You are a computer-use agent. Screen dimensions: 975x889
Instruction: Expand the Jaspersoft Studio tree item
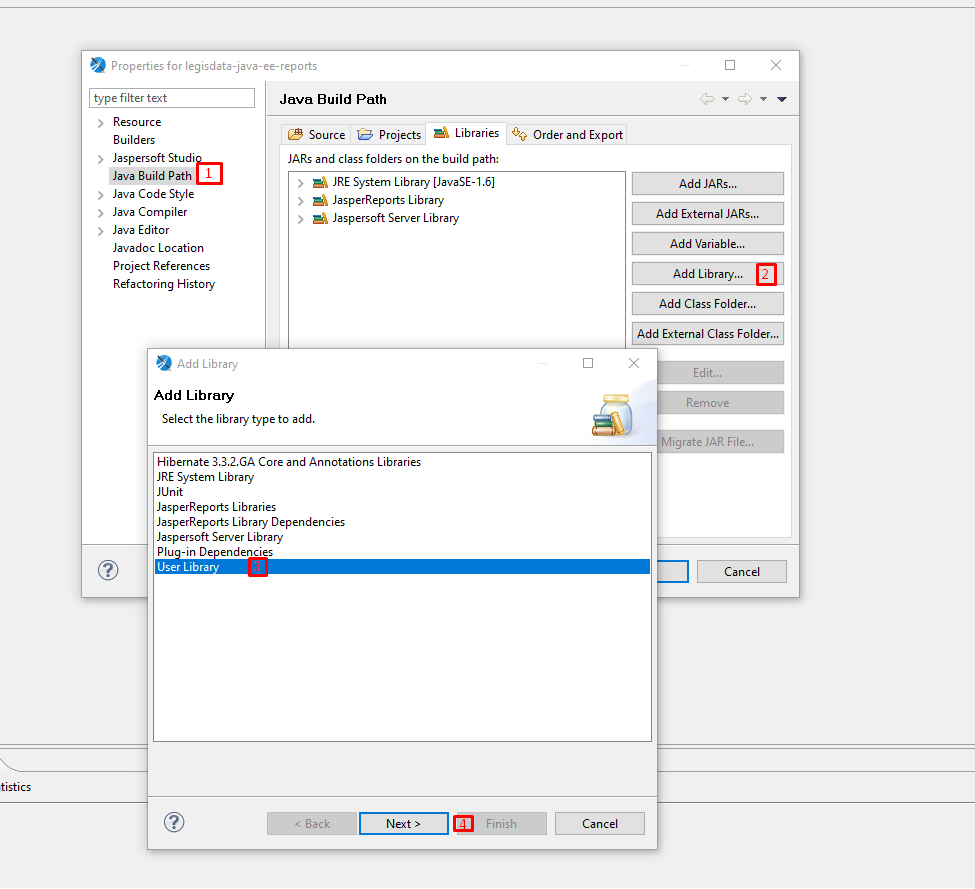pos(101,159)
